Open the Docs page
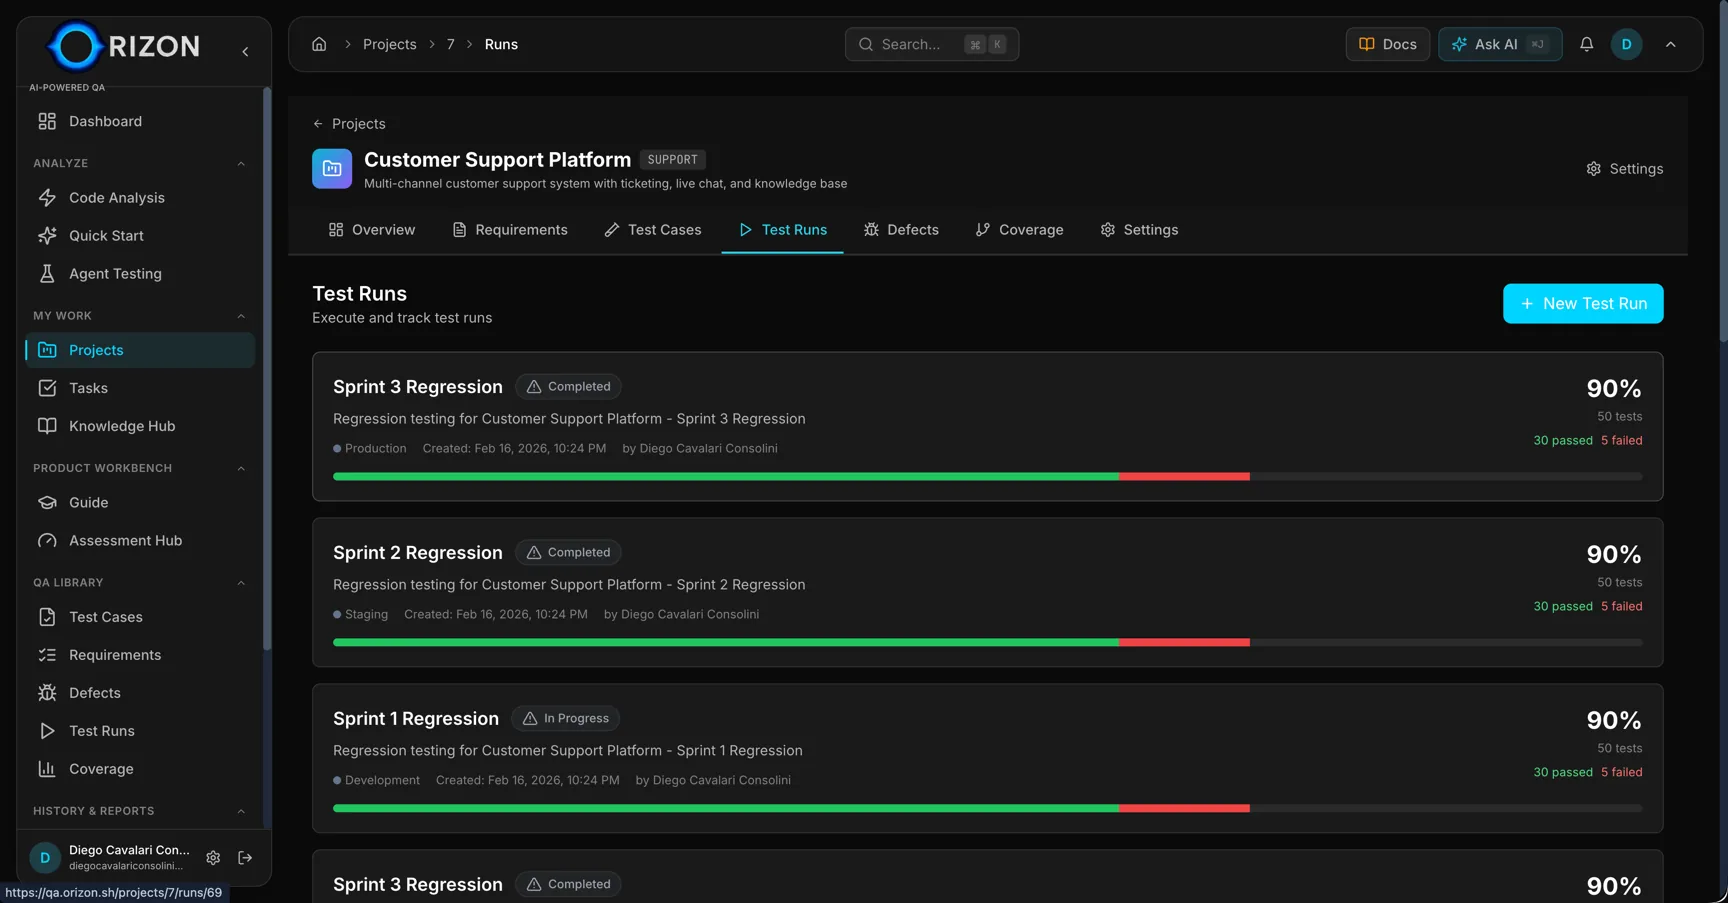Screen dimensions: 1728x903 [1387, 44]
